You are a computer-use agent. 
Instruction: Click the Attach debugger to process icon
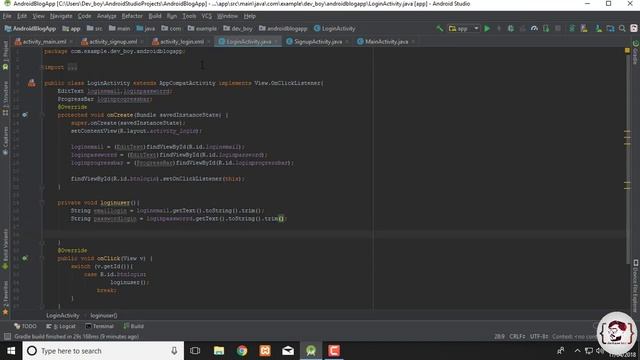(546, 29)
